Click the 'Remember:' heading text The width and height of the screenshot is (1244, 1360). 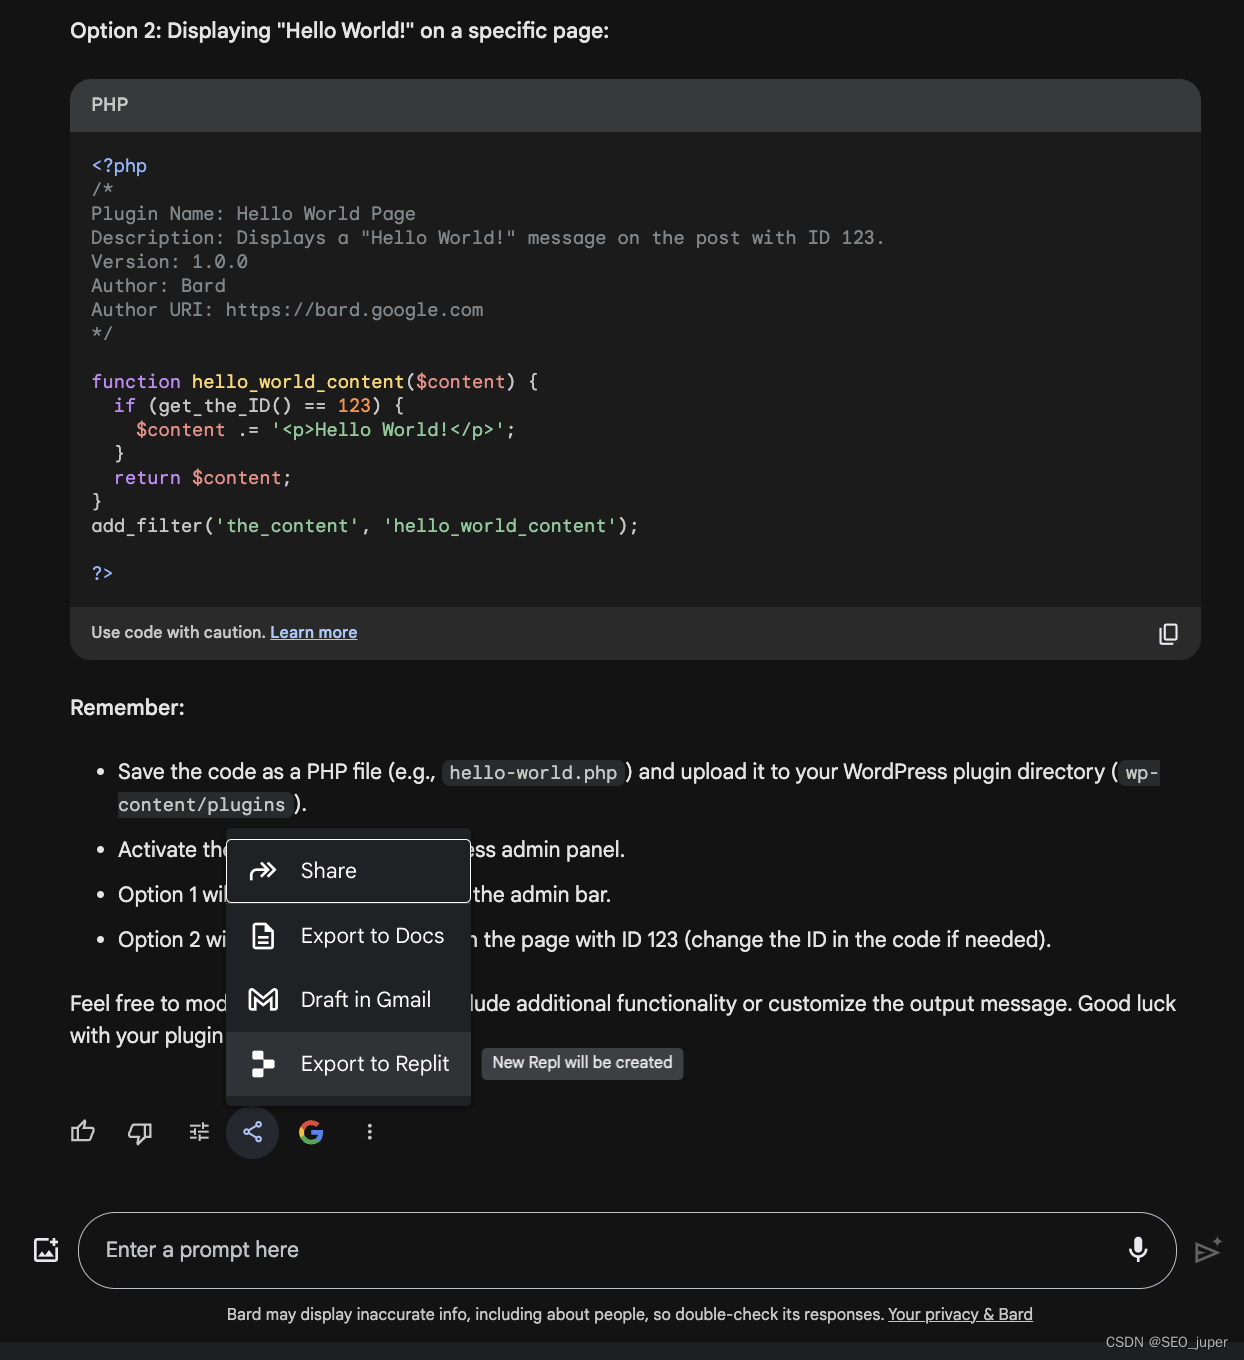tap(127, 708)
